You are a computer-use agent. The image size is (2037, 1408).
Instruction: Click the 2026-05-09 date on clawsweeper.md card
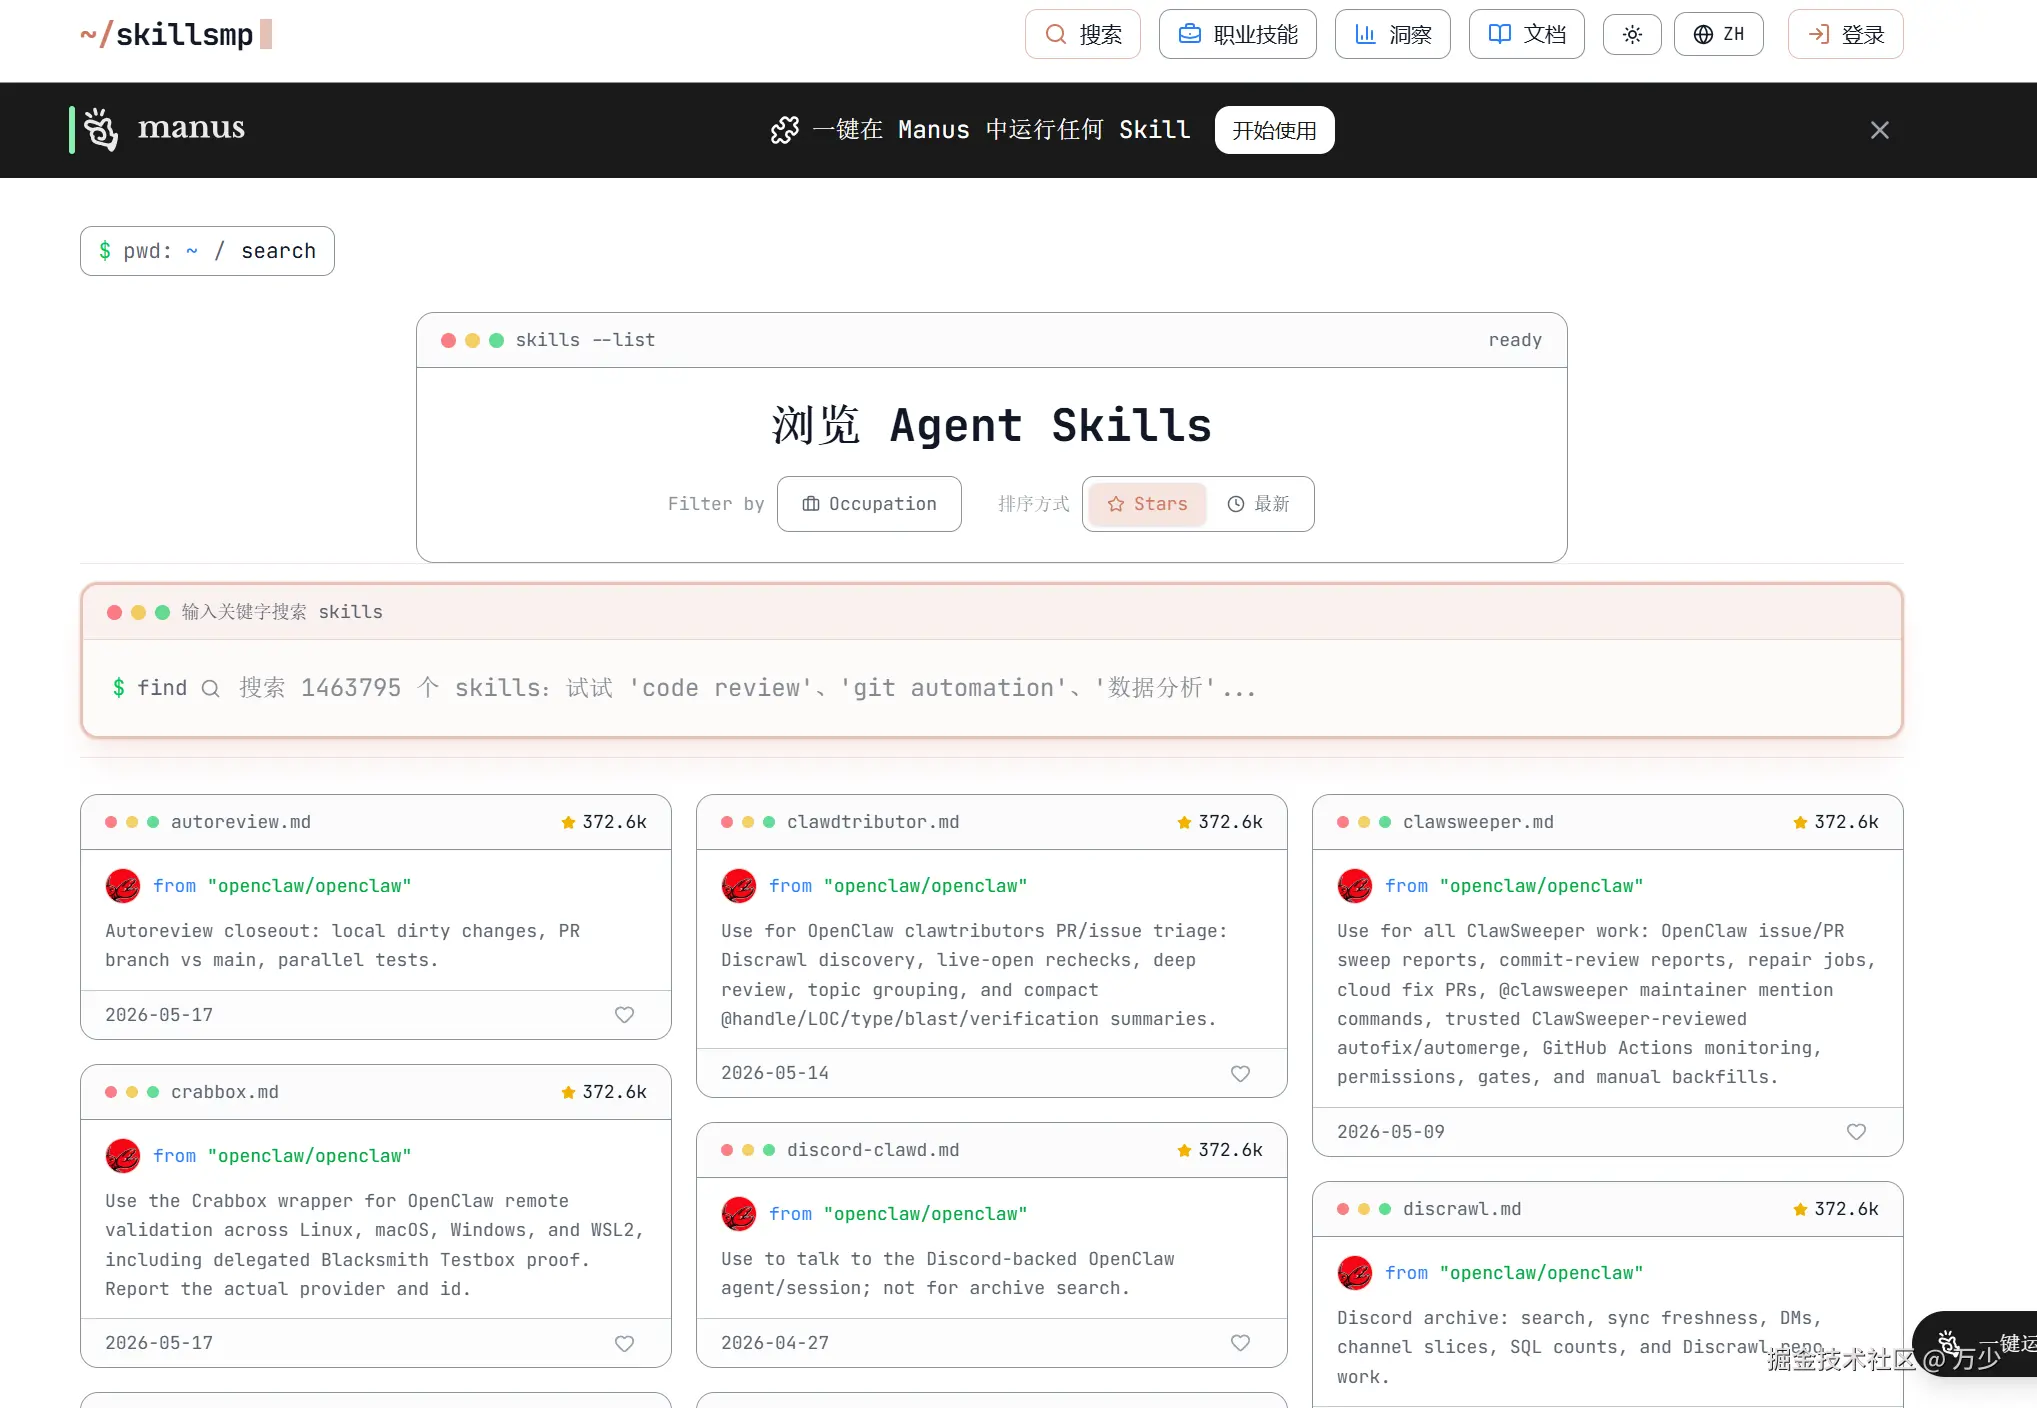point(1391,1132)
